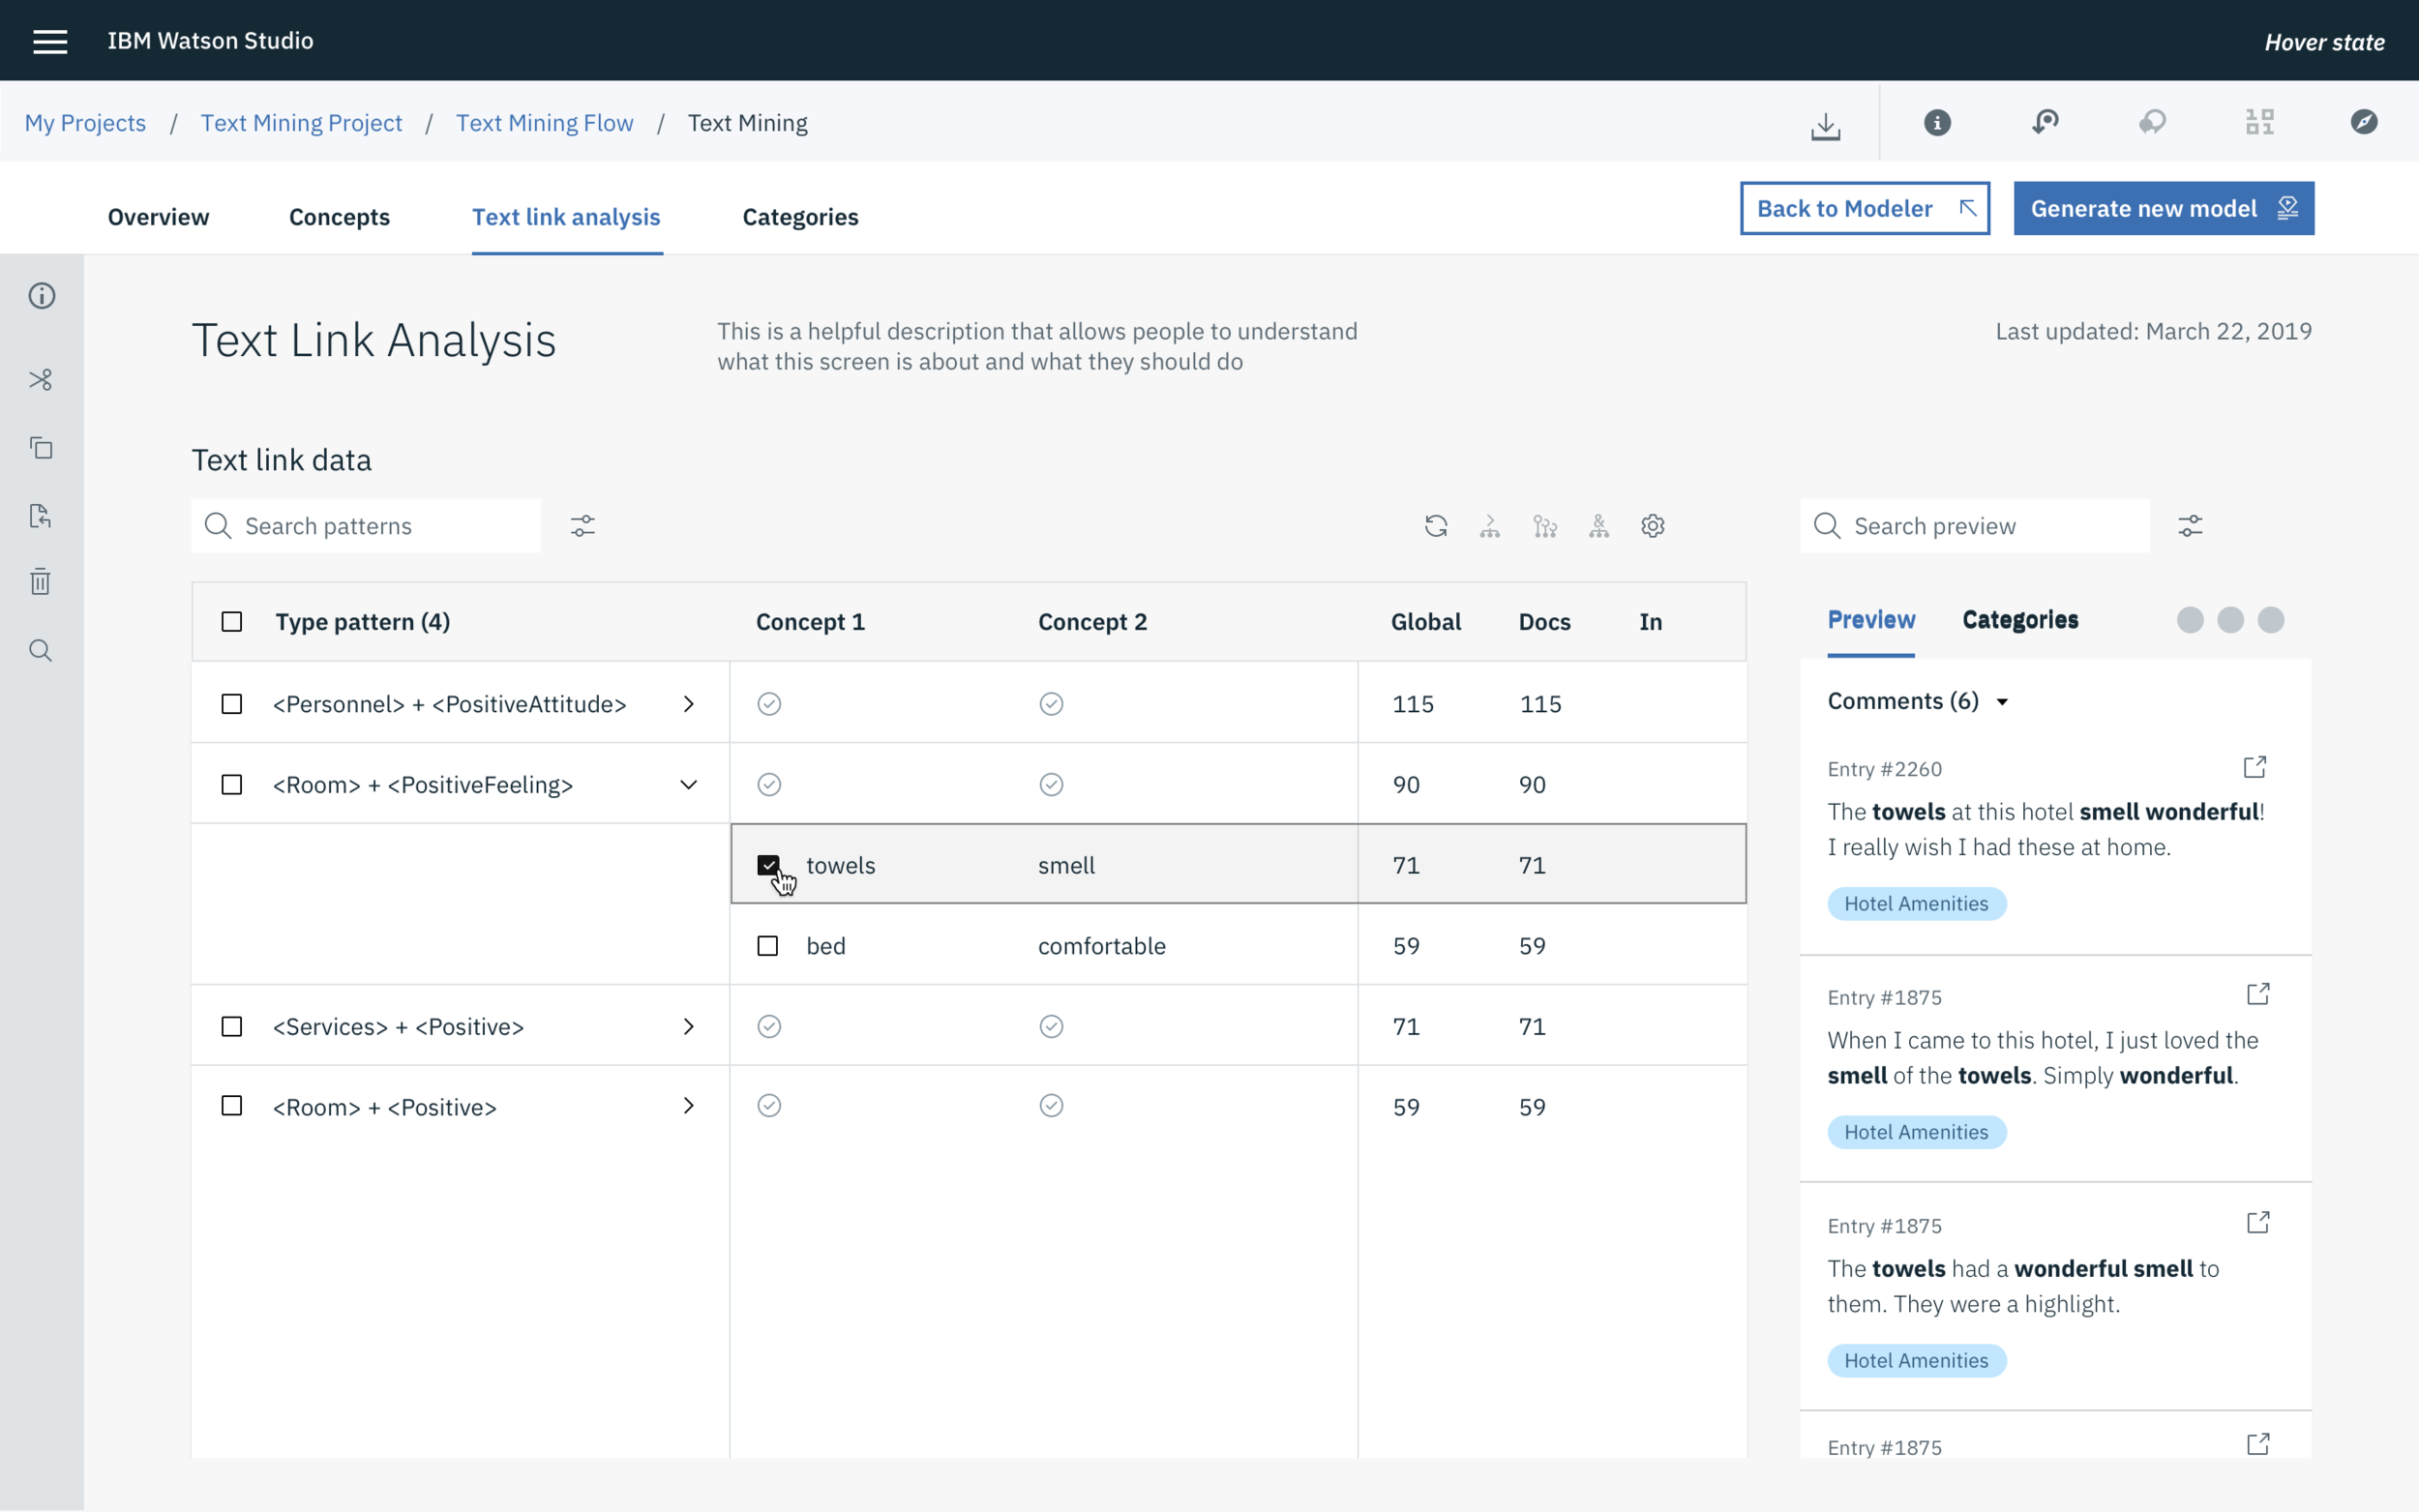Click the middle hierarchy tree icon

1545,526
